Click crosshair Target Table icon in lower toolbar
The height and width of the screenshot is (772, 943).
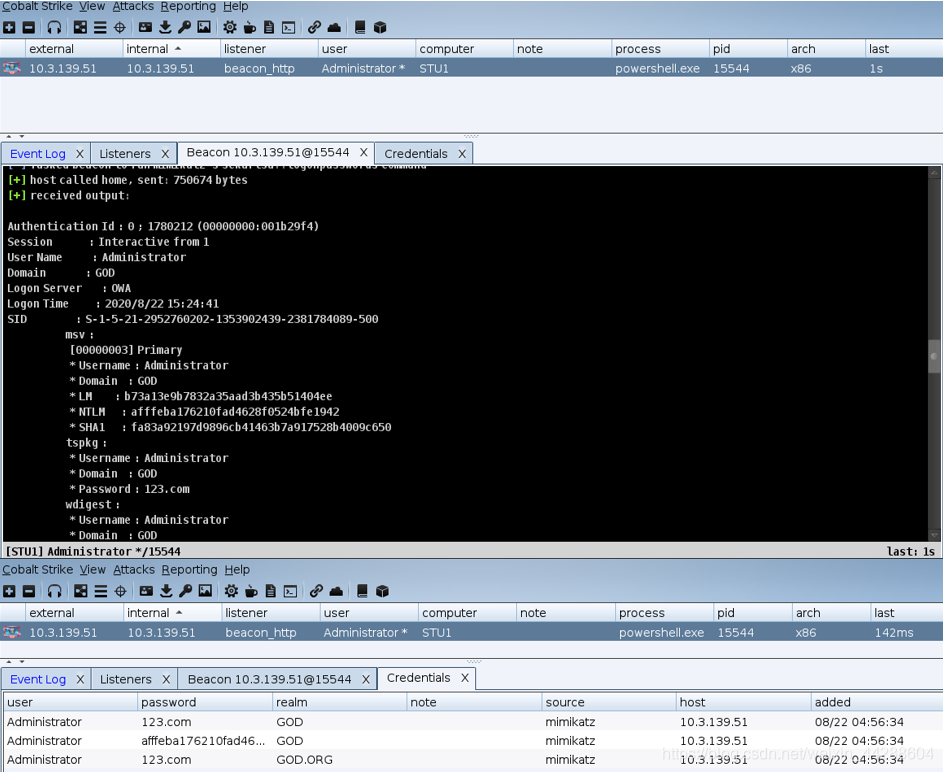(120, 592)
